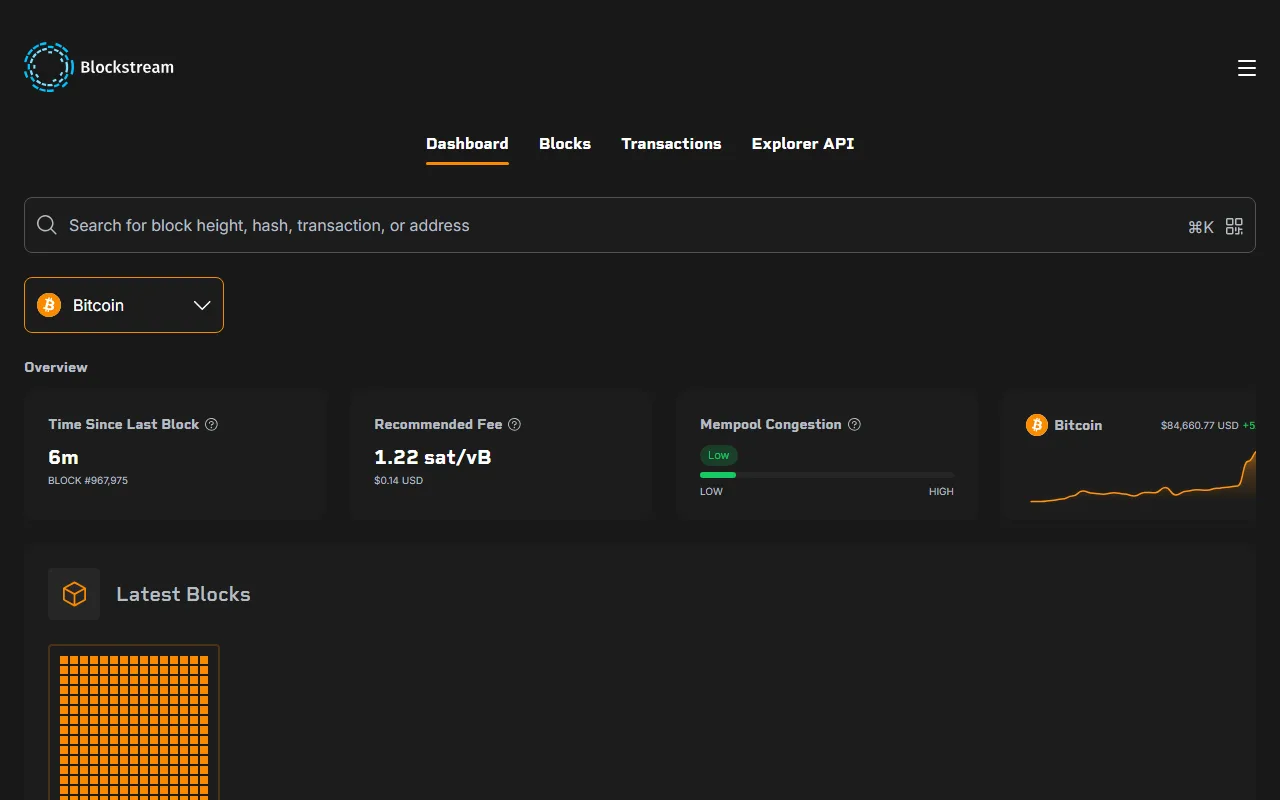Click the 1.22 sat/vB fee value
The width and height of the screenshot is (1280, 800).
pyautogui.click(x=433, y=457)
